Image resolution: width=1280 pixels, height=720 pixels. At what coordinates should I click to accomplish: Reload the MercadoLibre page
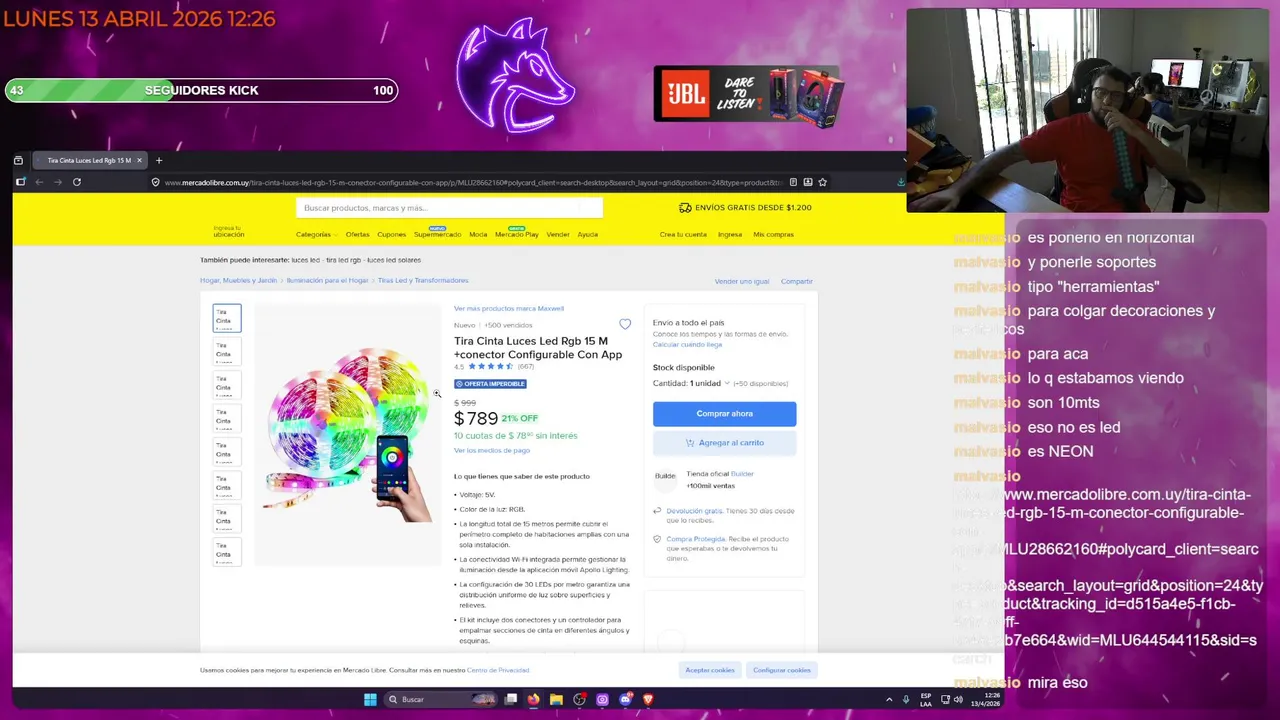pyautogui.click(x=76, y=182)
